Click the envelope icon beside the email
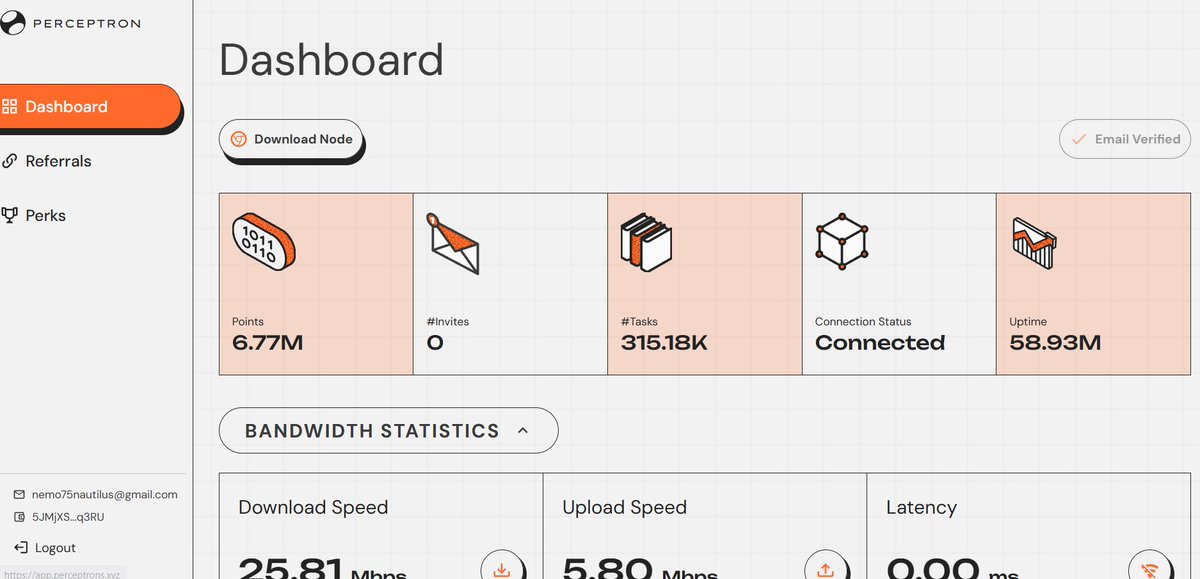1200x579 pixels. tap(20, 494)
